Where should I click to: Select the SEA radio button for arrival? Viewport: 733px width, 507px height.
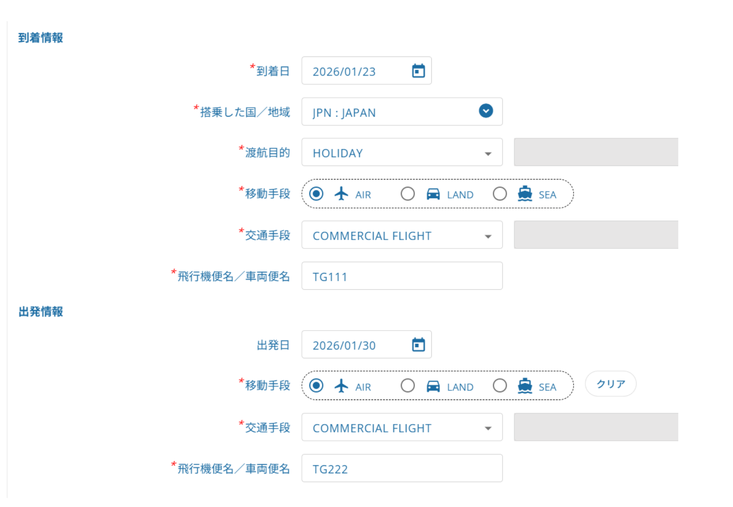[500, 194]
